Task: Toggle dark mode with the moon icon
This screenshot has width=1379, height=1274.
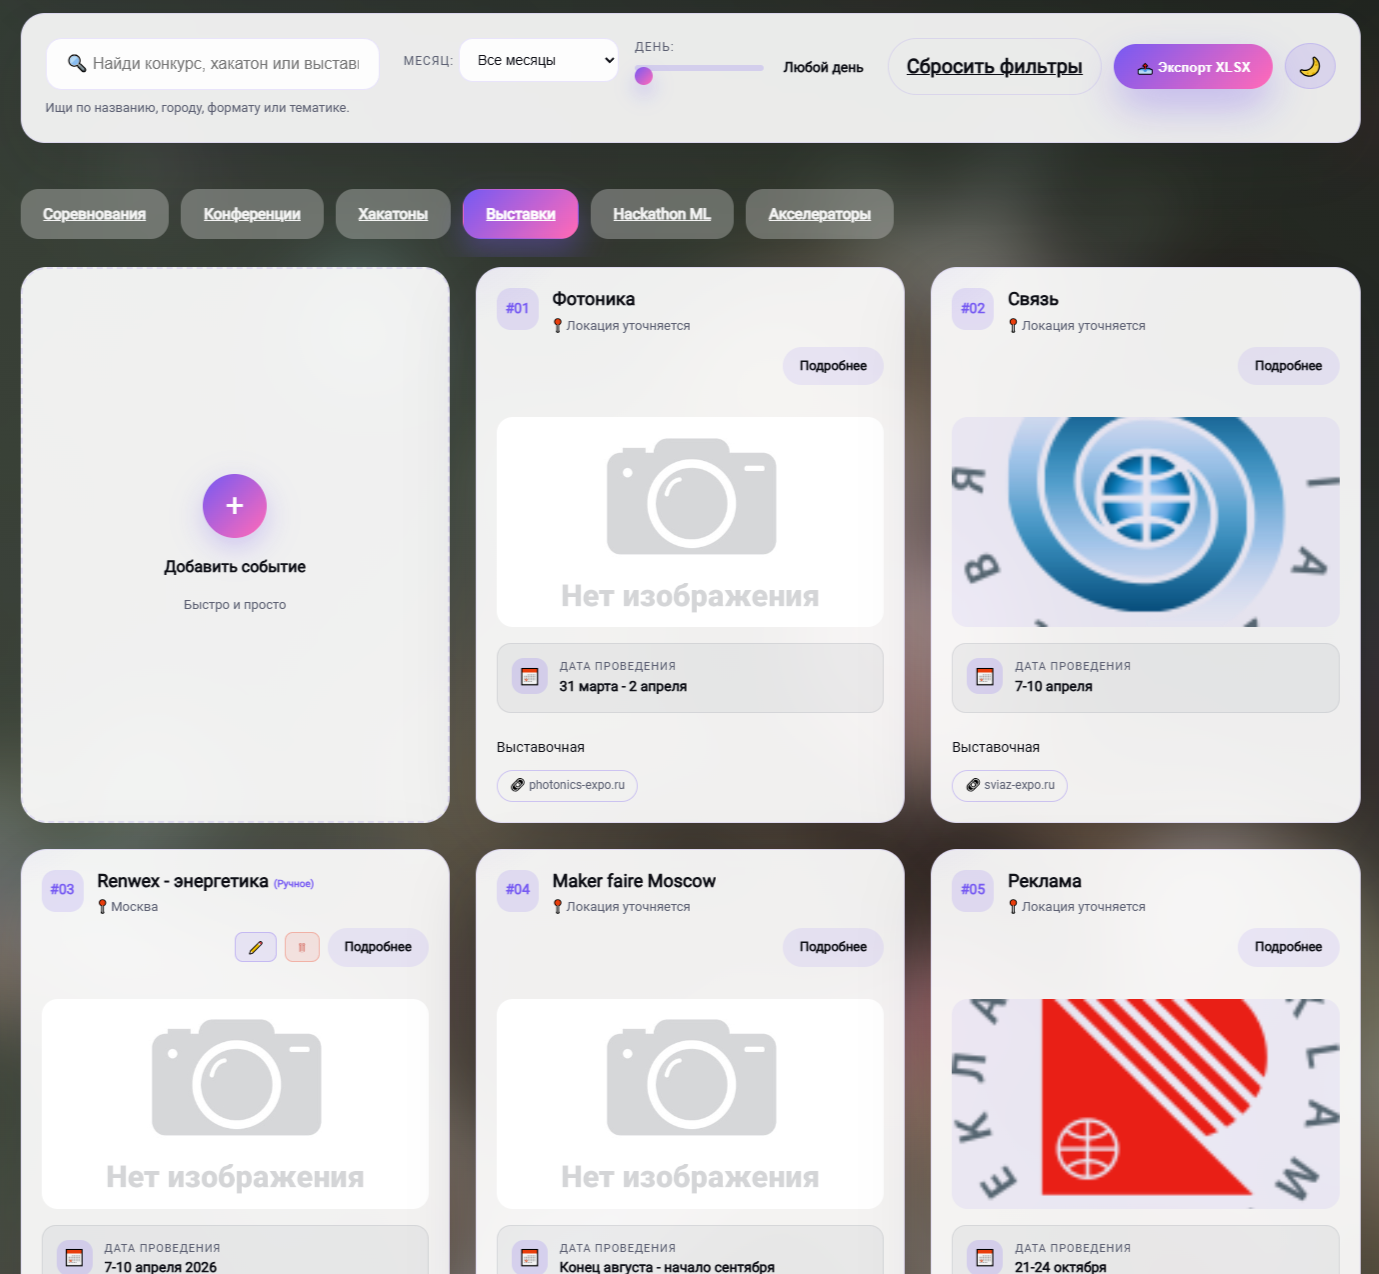Action: coord(1310,67)
